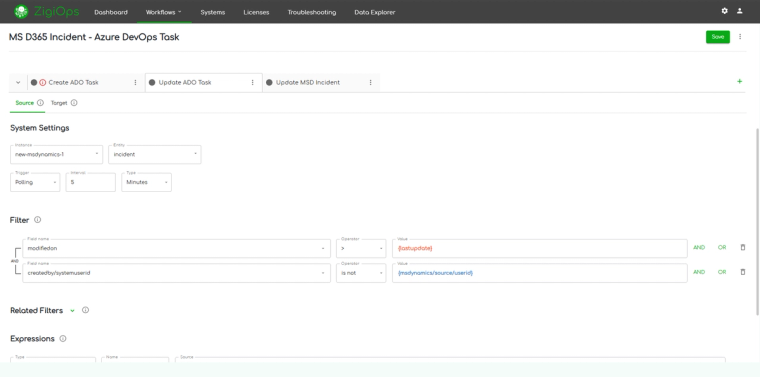Image resolution: width=760 pixels, height=377 pixels.
Task: Toggle the Update MSD Incident status dot
Action: [269, 82]
